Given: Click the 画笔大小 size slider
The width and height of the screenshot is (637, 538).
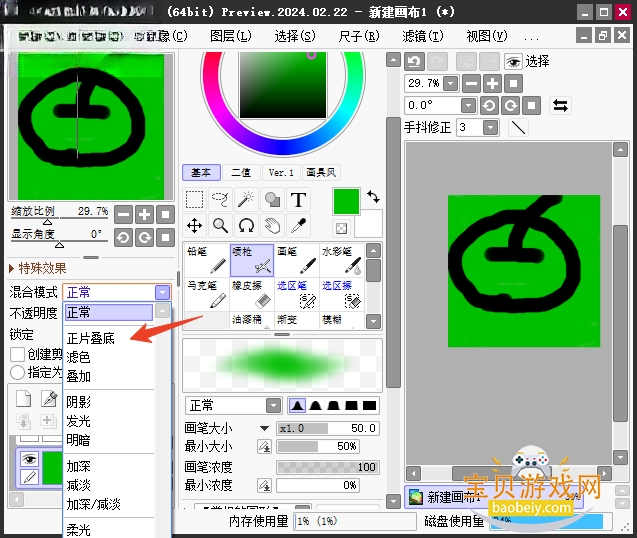Looking at the screenshot, I should point(328,428).
